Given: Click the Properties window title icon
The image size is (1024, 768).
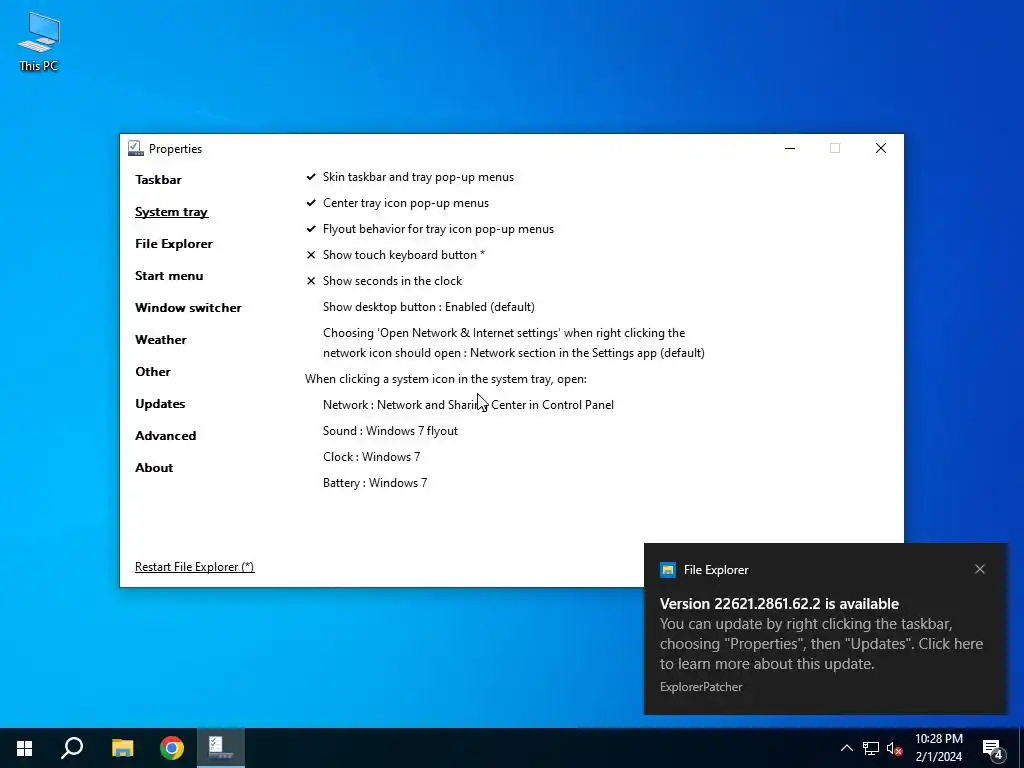Looking at the screenshot, I should pos(136,148).
